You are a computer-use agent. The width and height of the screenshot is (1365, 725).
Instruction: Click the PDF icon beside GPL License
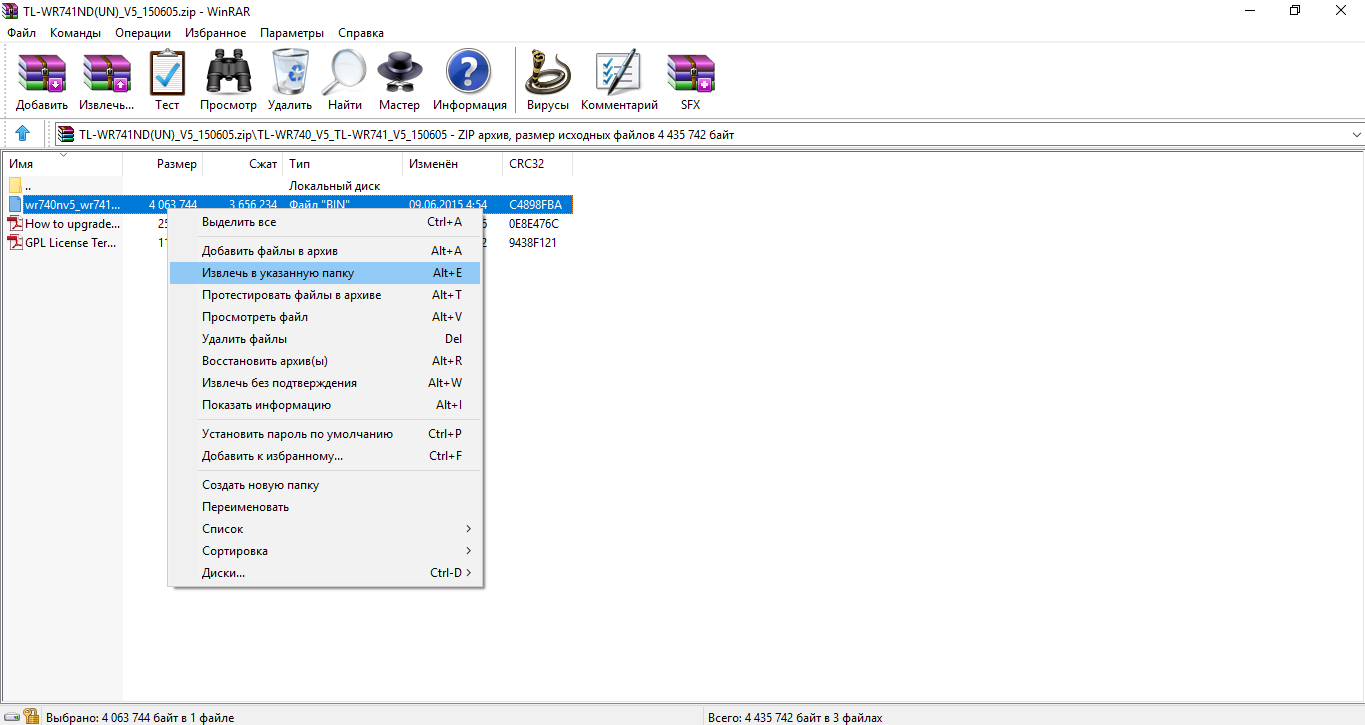15,243
